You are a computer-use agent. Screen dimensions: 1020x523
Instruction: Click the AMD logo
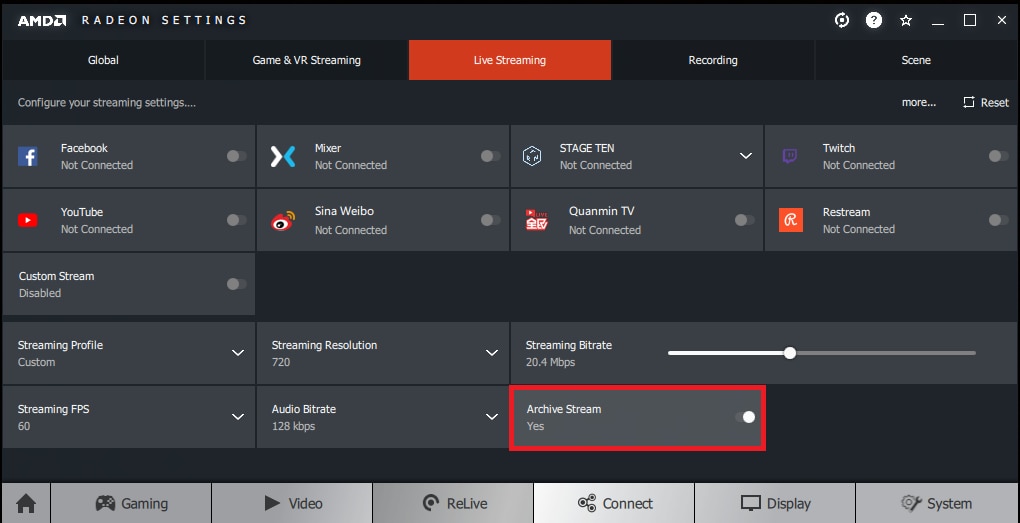[x=42, y=20]
